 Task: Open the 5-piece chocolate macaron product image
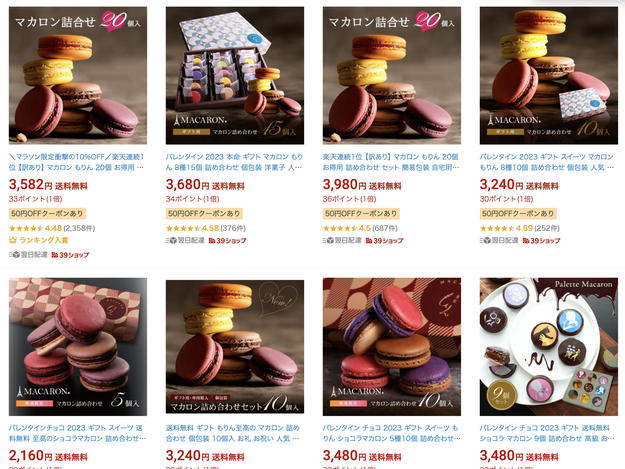pyautogui.click(x=78, y=347)
